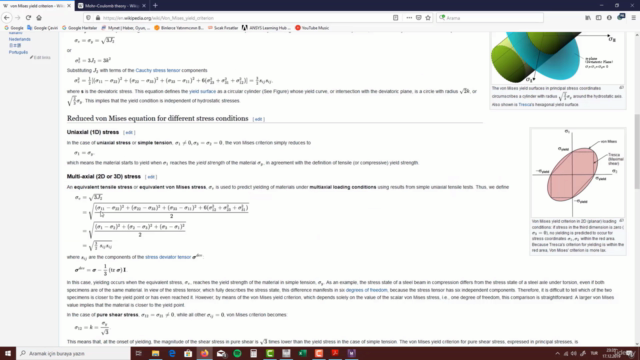
Task: Show hidden system tray icons
Action: click(x=557, y=353)
